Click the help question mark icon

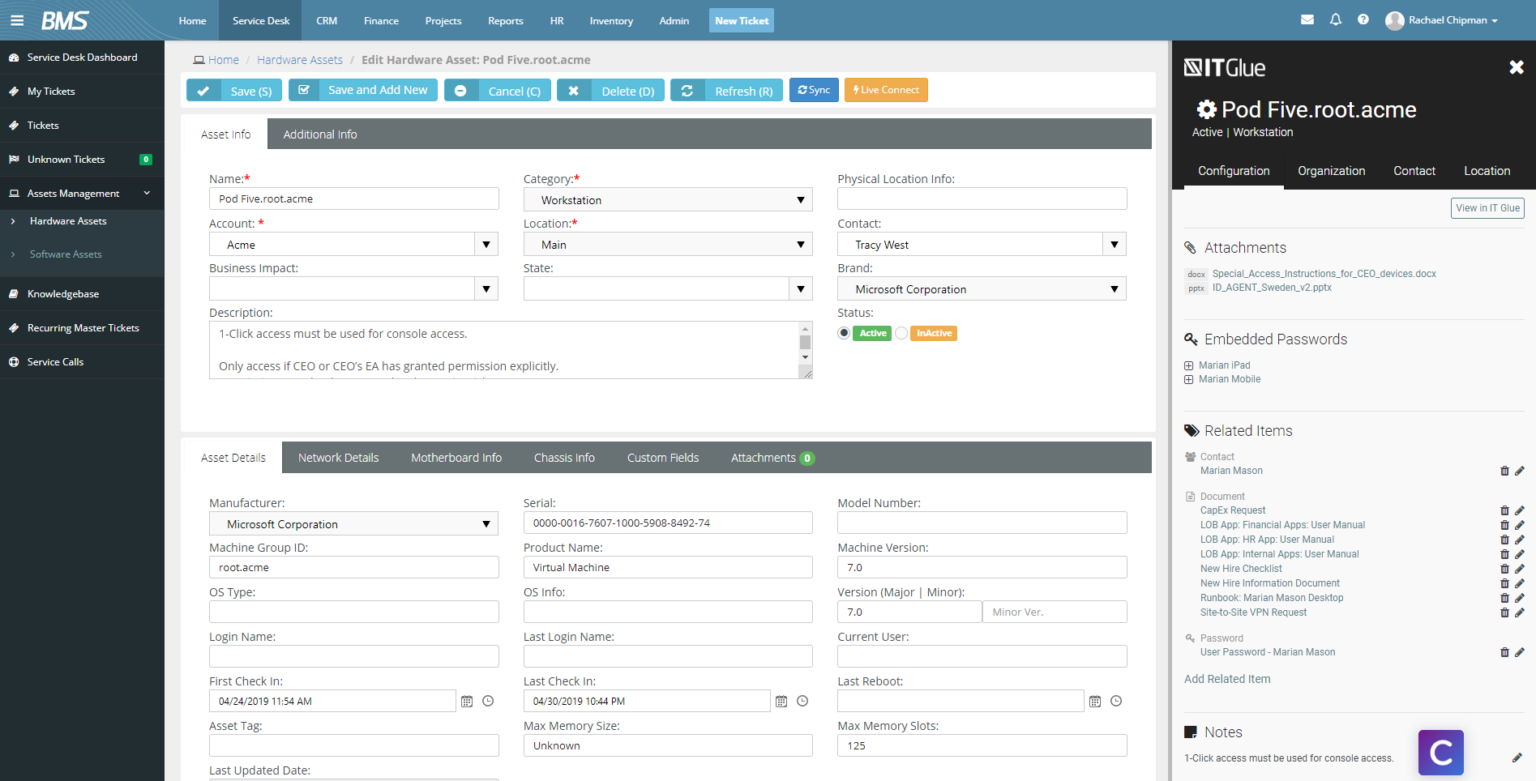[1362, 19]
